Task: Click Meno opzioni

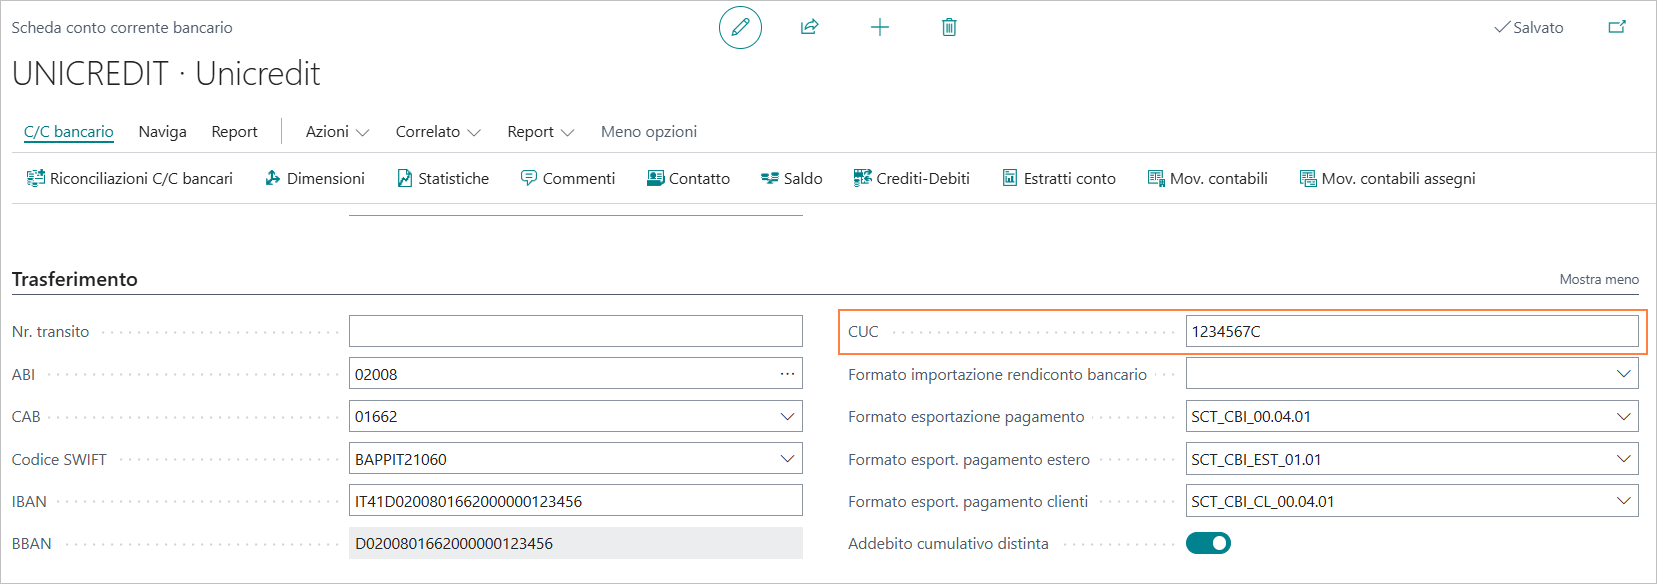Action: click(649, 132)
